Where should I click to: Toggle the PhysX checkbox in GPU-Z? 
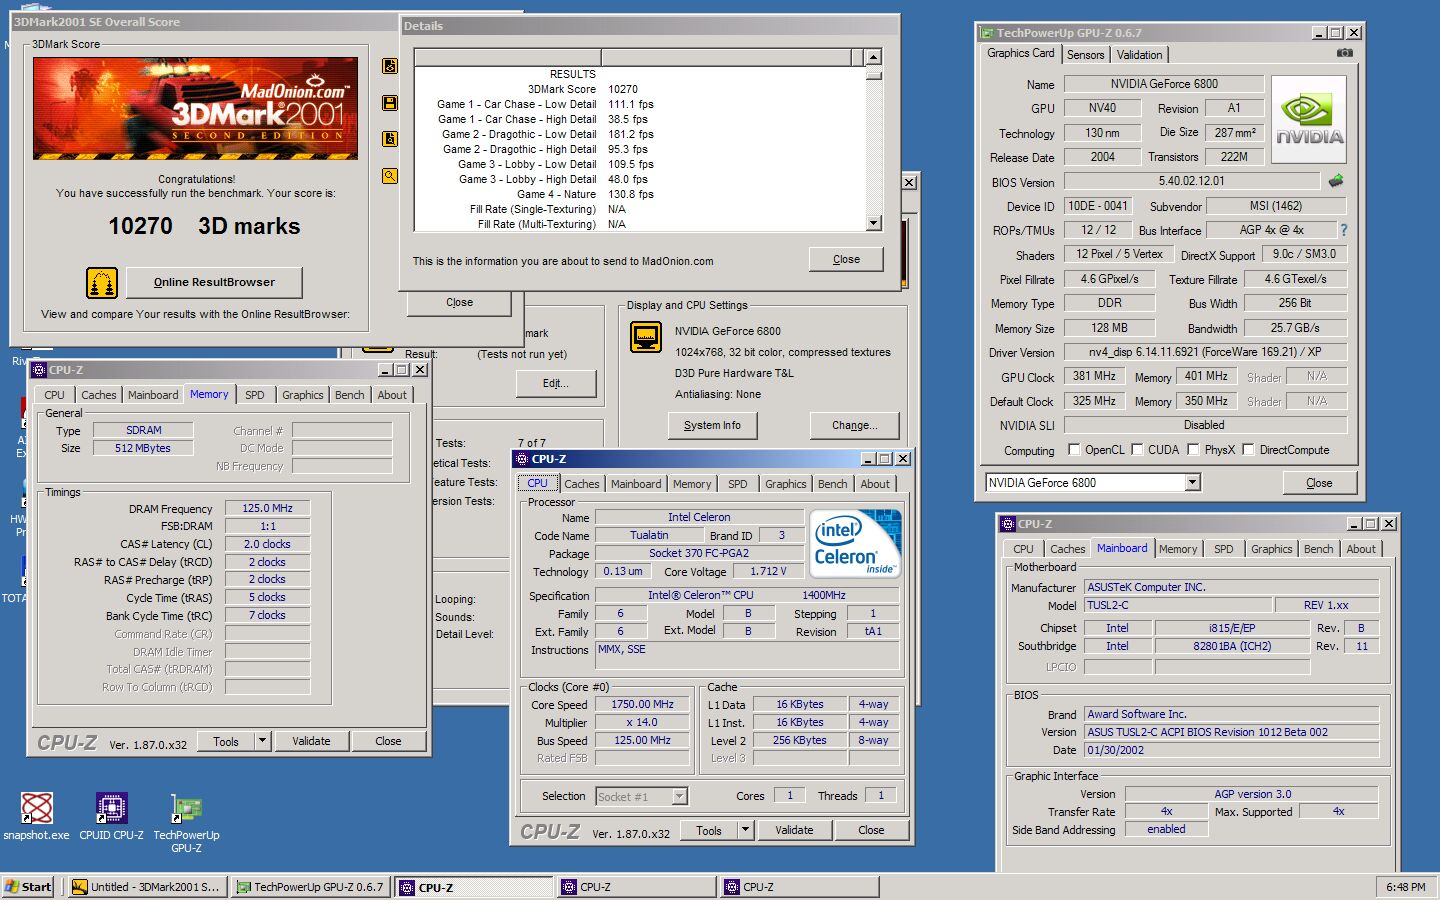tap(1193, 450)
